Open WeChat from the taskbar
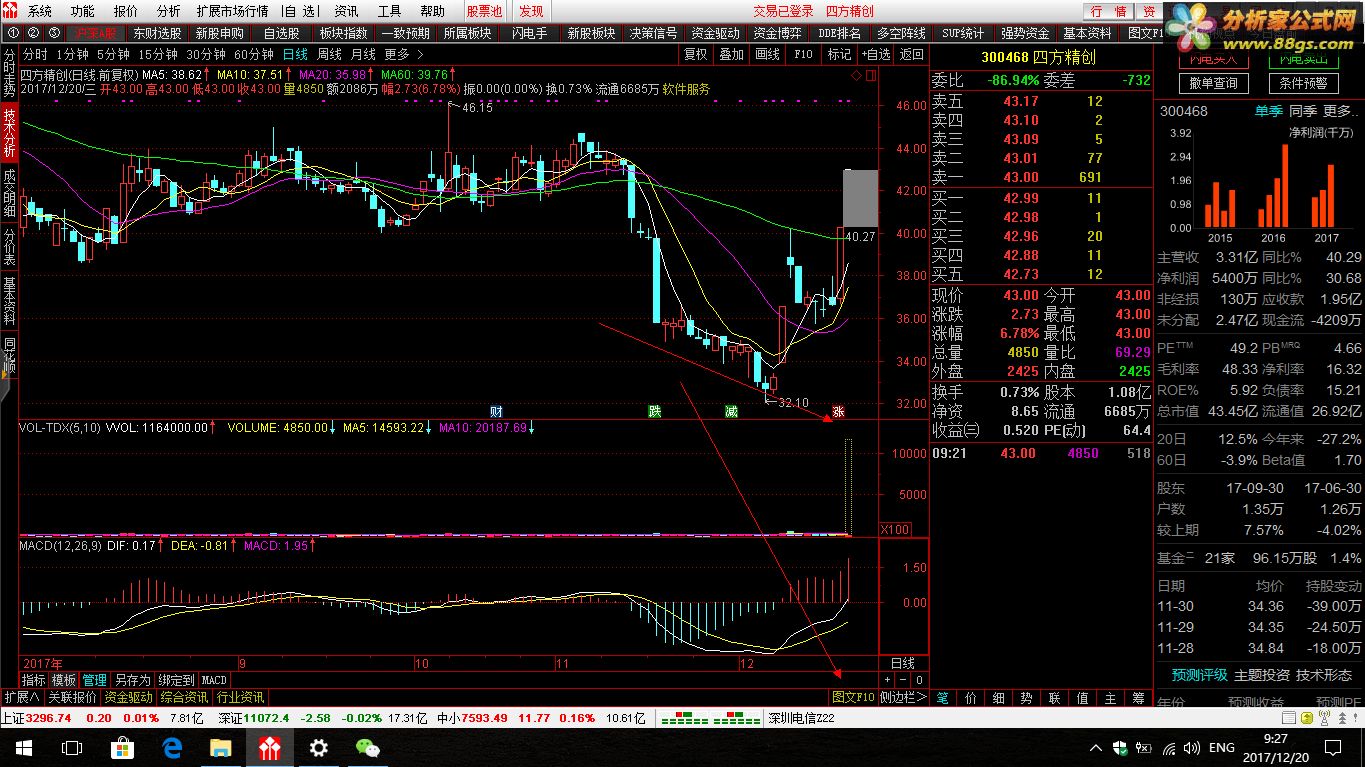Viewport: 1365px width, 767px height. [367, 747]
